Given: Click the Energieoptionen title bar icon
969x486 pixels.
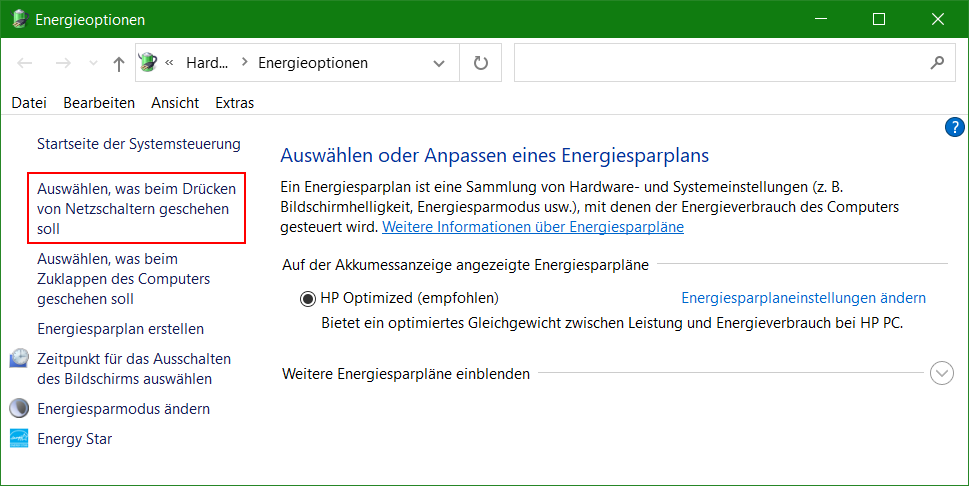Looking at the screenshot, I should [x=20, y=19].
